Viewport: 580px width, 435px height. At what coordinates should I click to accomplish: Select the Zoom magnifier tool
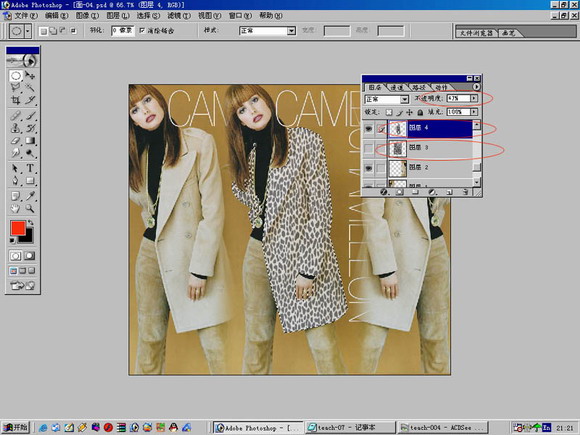[30, 208]
